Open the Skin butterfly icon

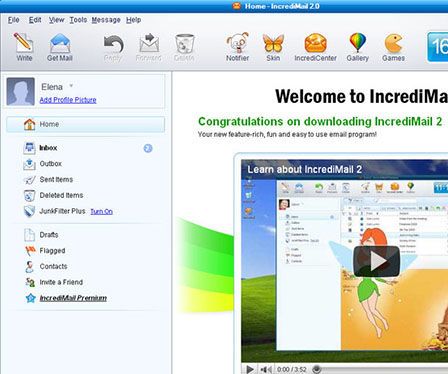[x=273, y=43]
